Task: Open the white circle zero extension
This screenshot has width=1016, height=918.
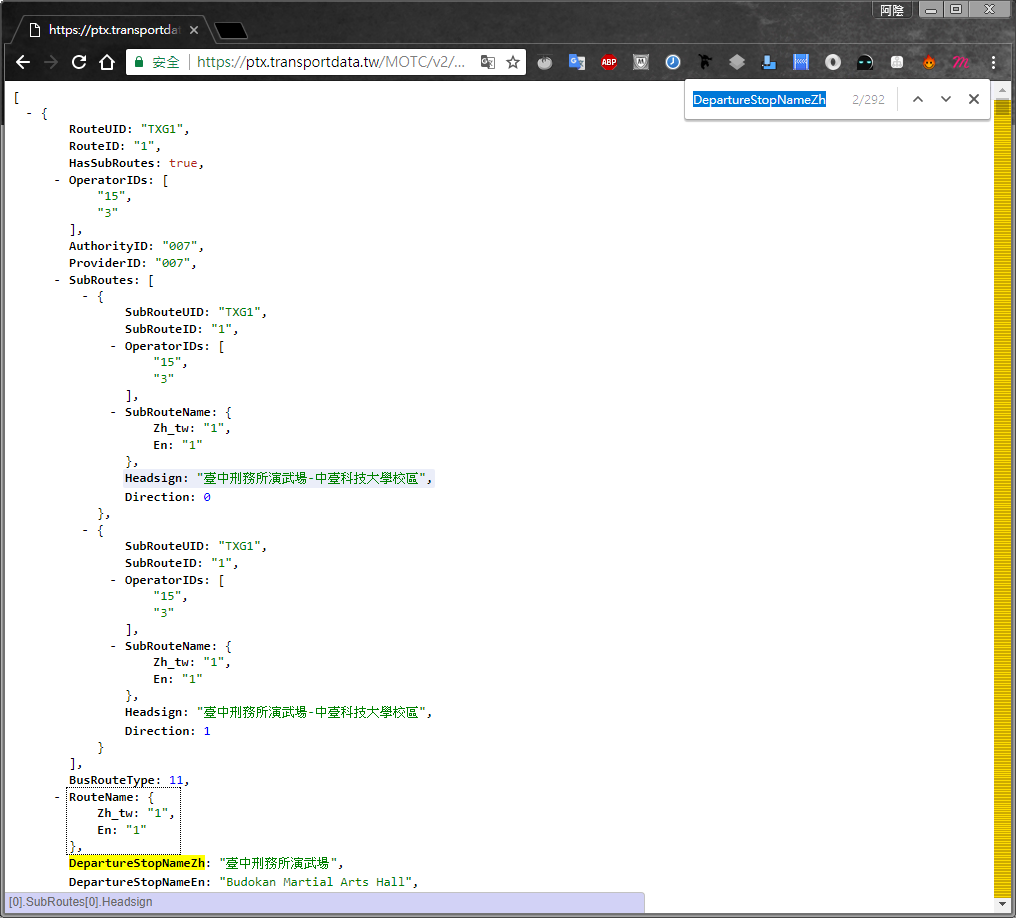Action: [x=833, y=62]
